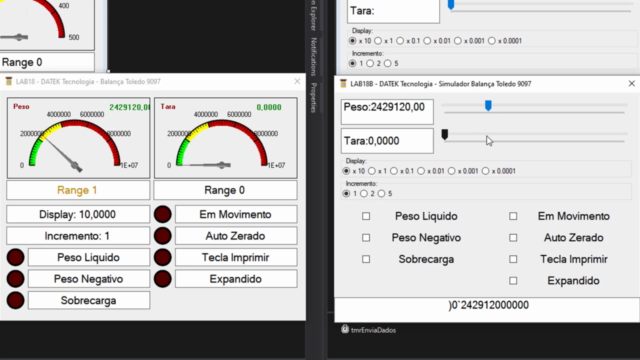Select the tmrEnviaDados timer component icon
Image resolution: width=640 pixels, height=360 pixels.
pyautogui.click(x=345, y=329)
